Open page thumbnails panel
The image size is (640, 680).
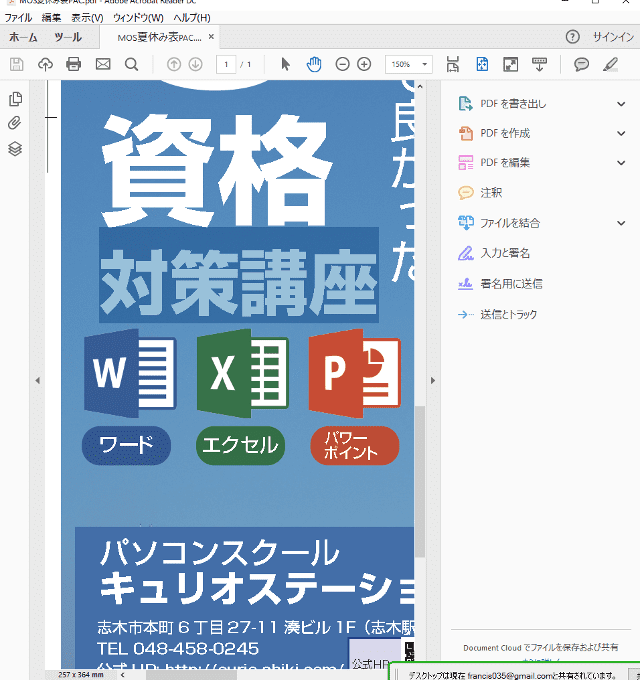point(15,99)
